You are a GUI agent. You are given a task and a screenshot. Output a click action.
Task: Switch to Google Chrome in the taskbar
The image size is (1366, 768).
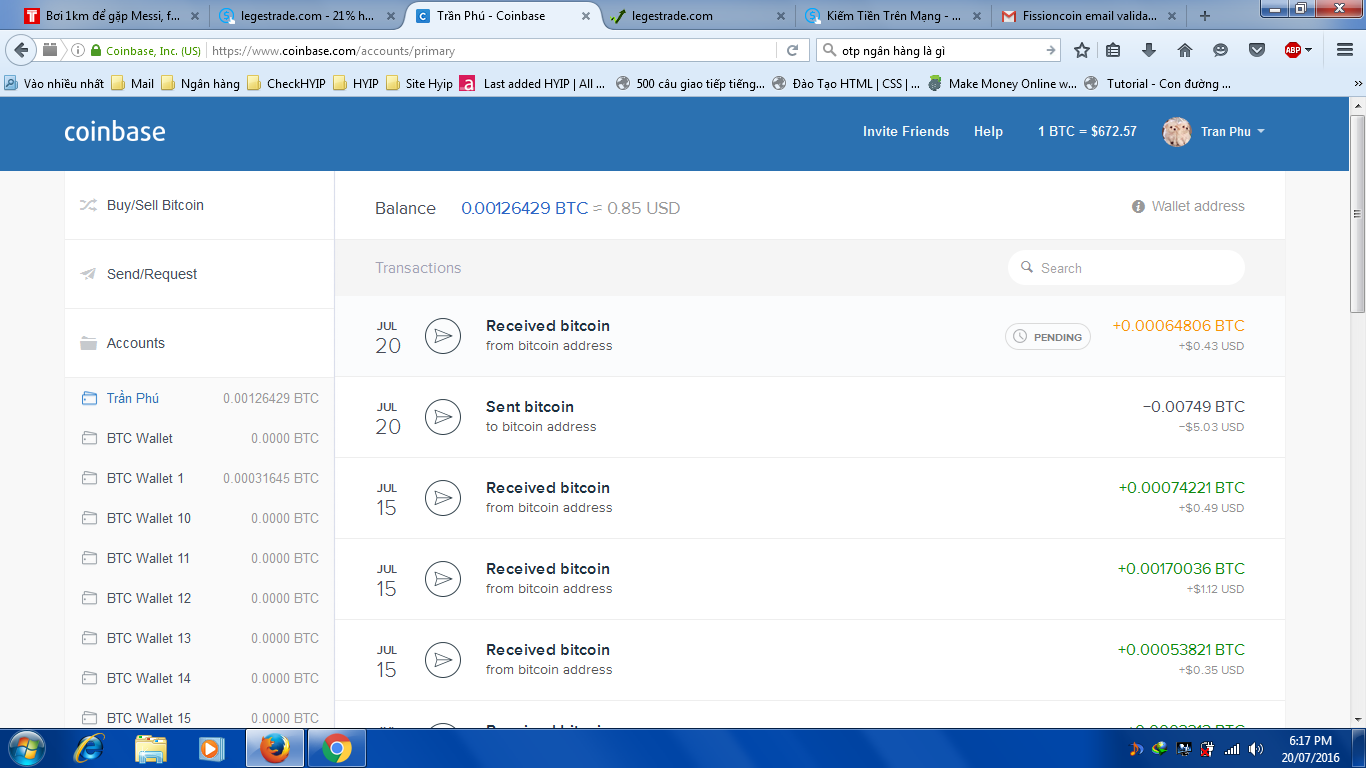tap(337, 748)
